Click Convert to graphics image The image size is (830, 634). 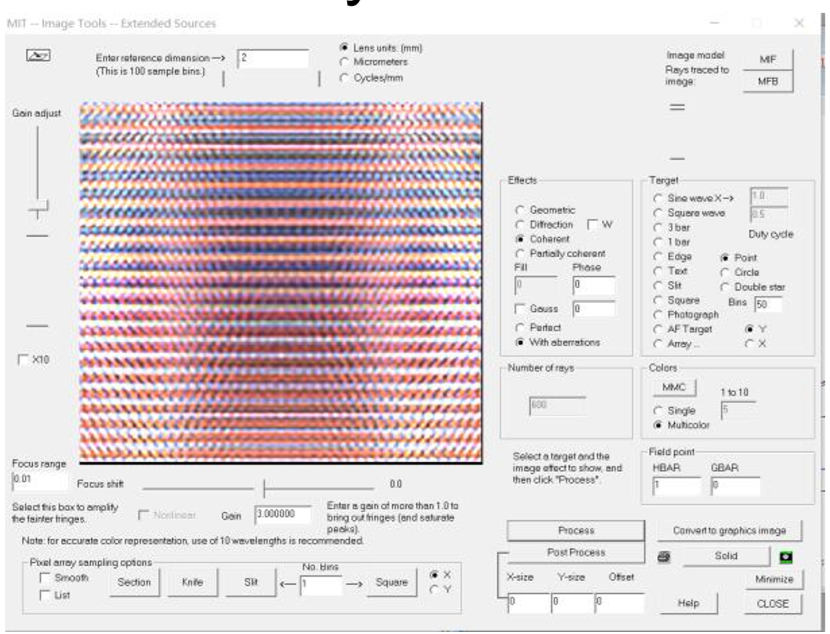pyautogui.click(x=729, y=530)
